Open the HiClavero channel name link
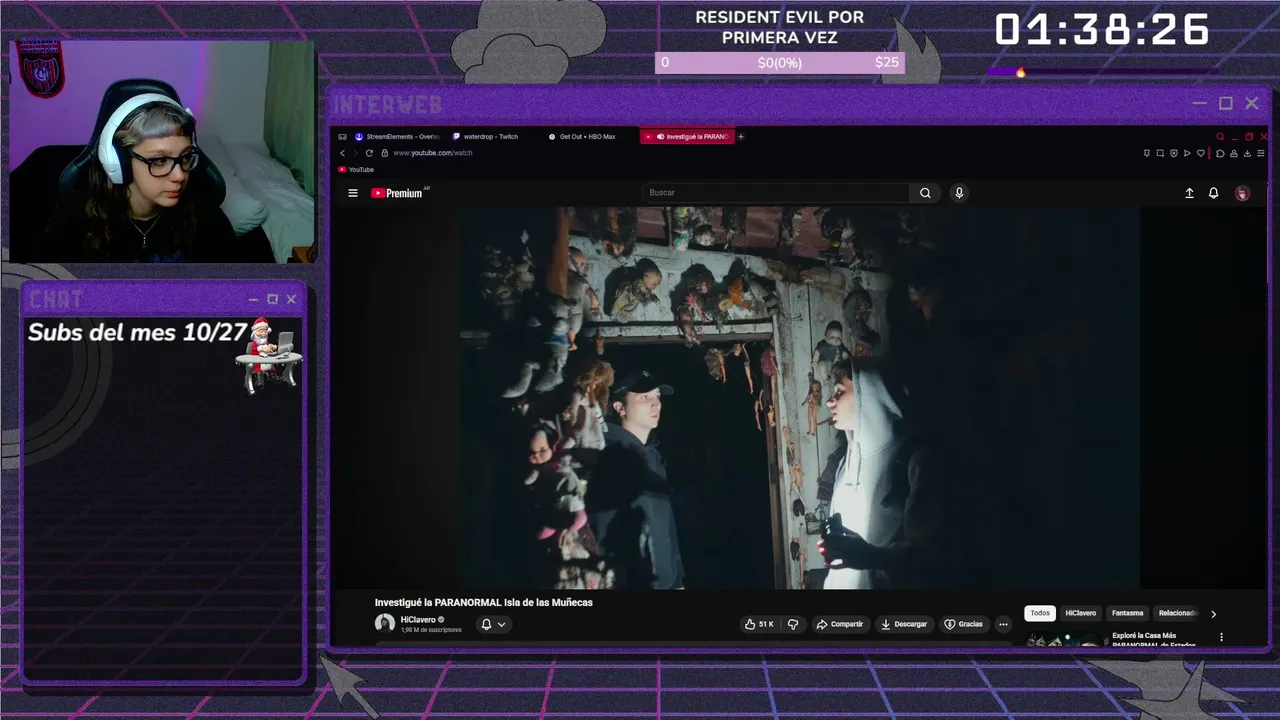1280x720 pixels. (418, 620)
